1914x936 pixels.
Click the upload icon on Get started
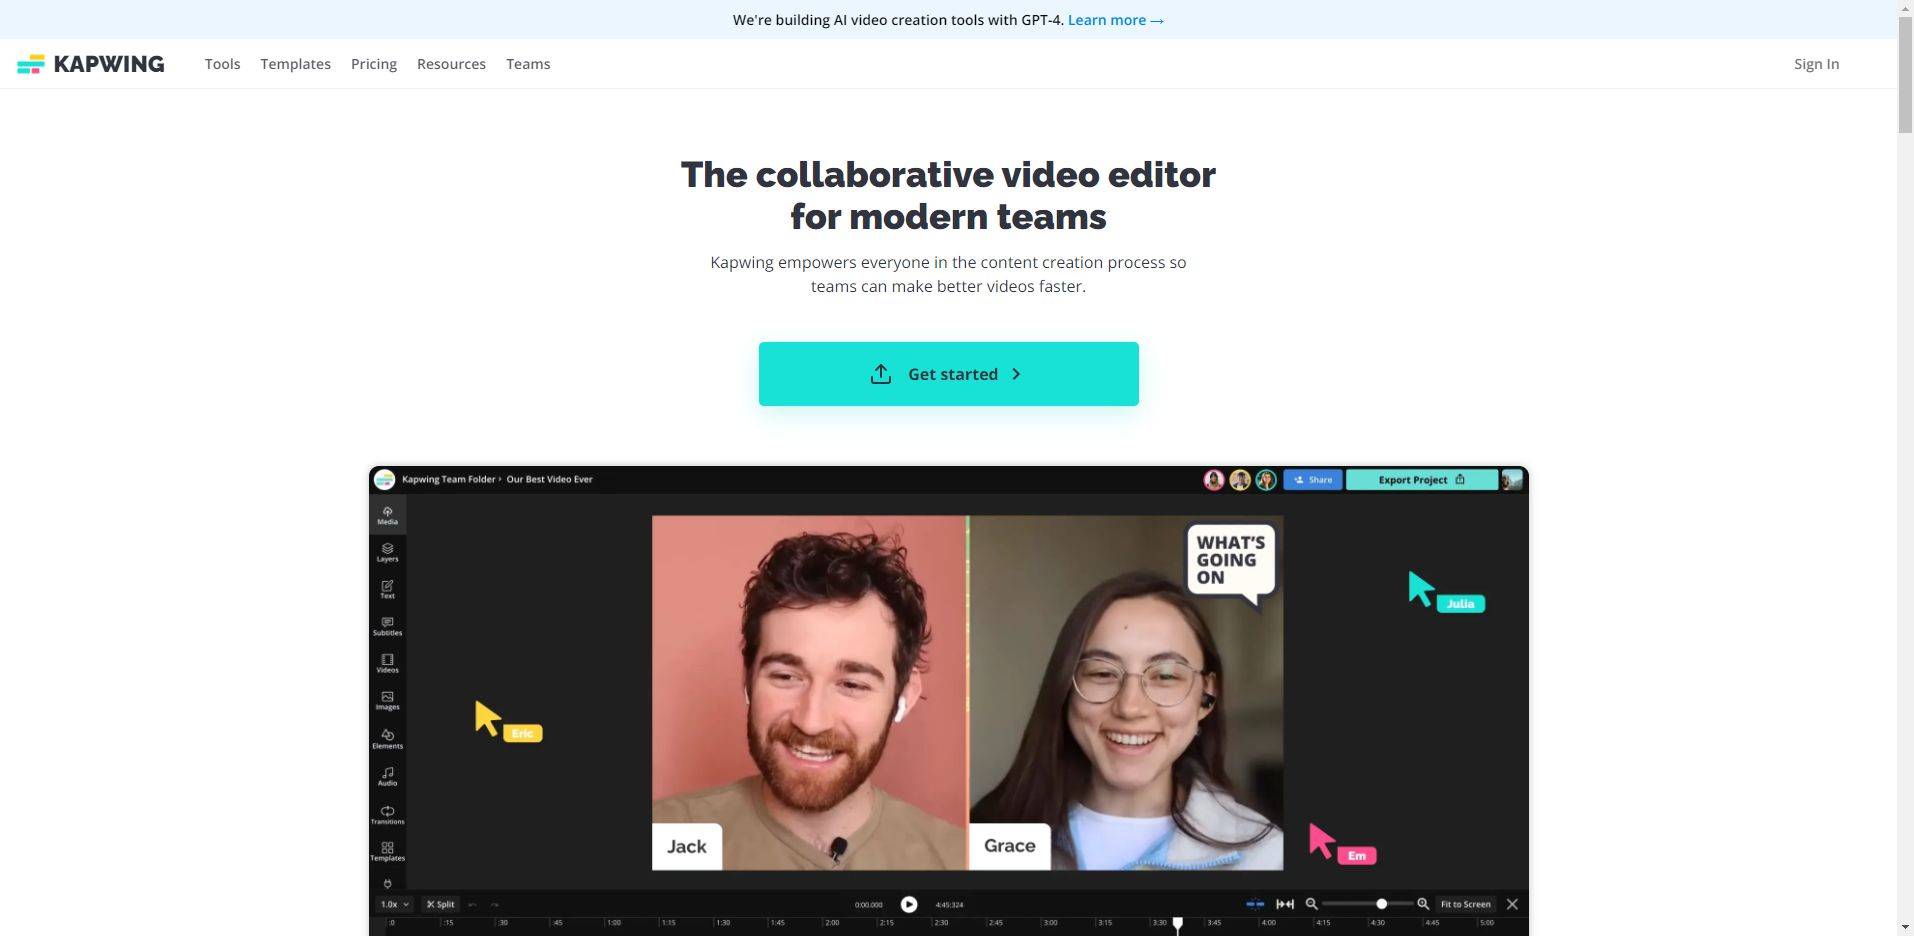[880, 374]
